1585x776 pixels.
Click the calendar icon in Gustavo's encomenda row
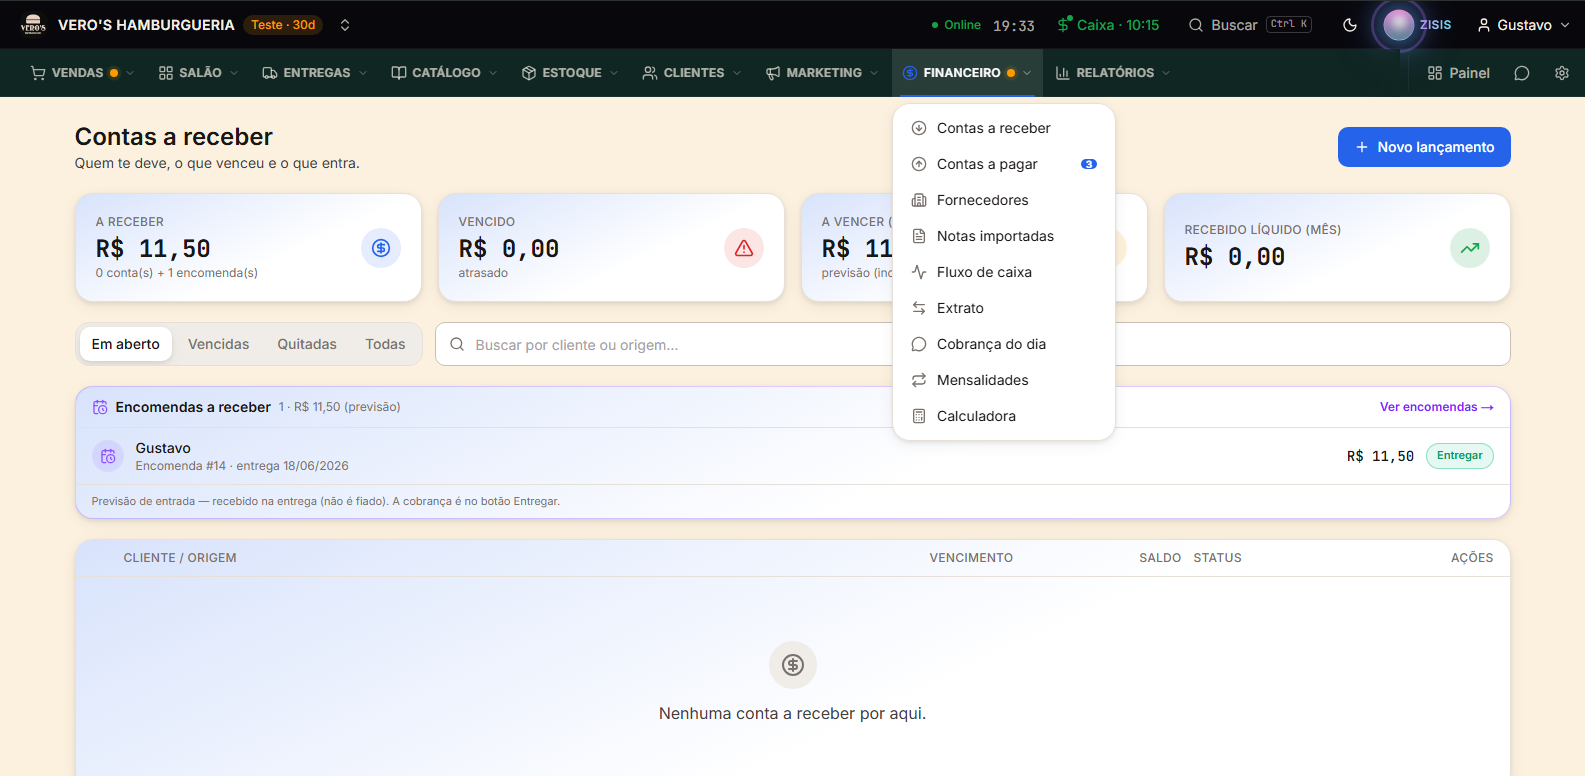pyautogui.click(x=108, y=456)
